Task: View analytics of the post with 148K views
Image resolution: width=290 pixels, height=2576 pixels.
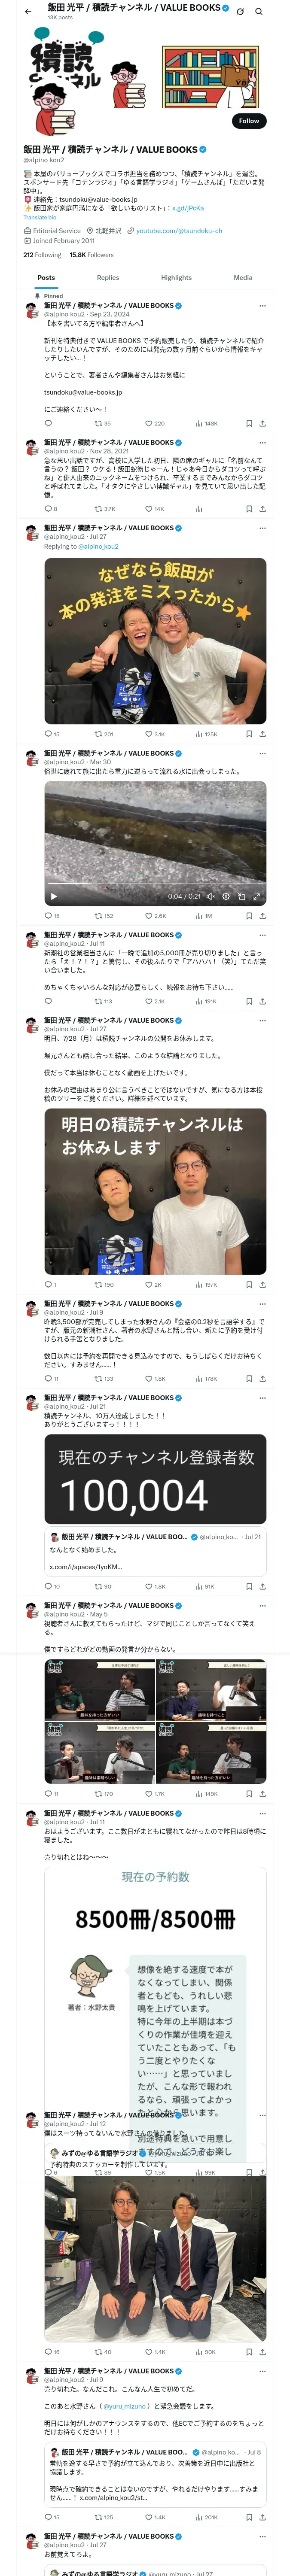Action: click(206, 423)
